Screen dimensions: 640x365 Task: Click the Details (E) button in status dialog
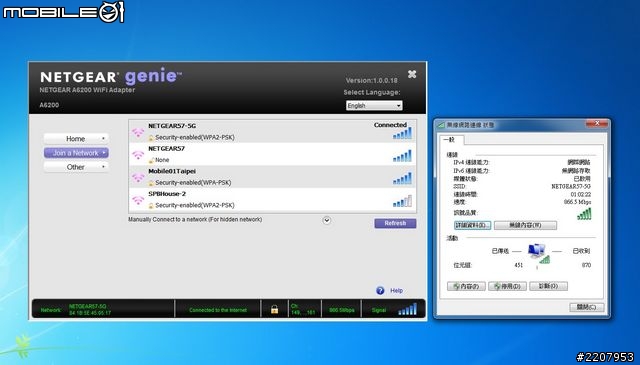coord(472,225)
